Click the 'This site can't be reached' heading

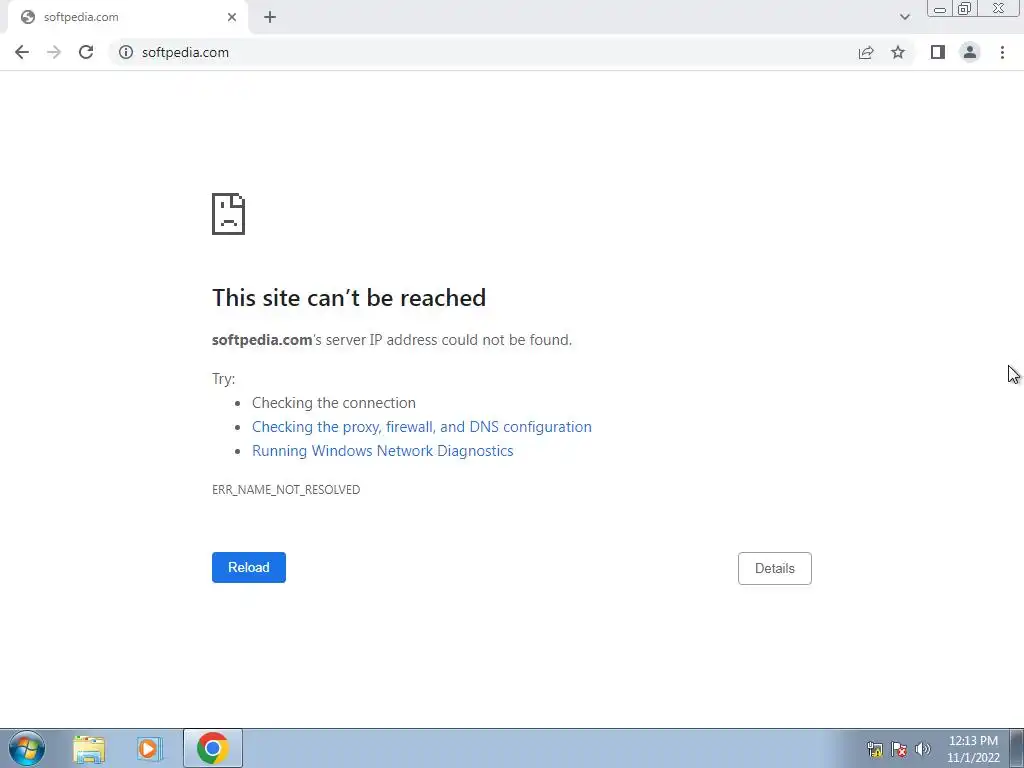click(x=349, y=298)
